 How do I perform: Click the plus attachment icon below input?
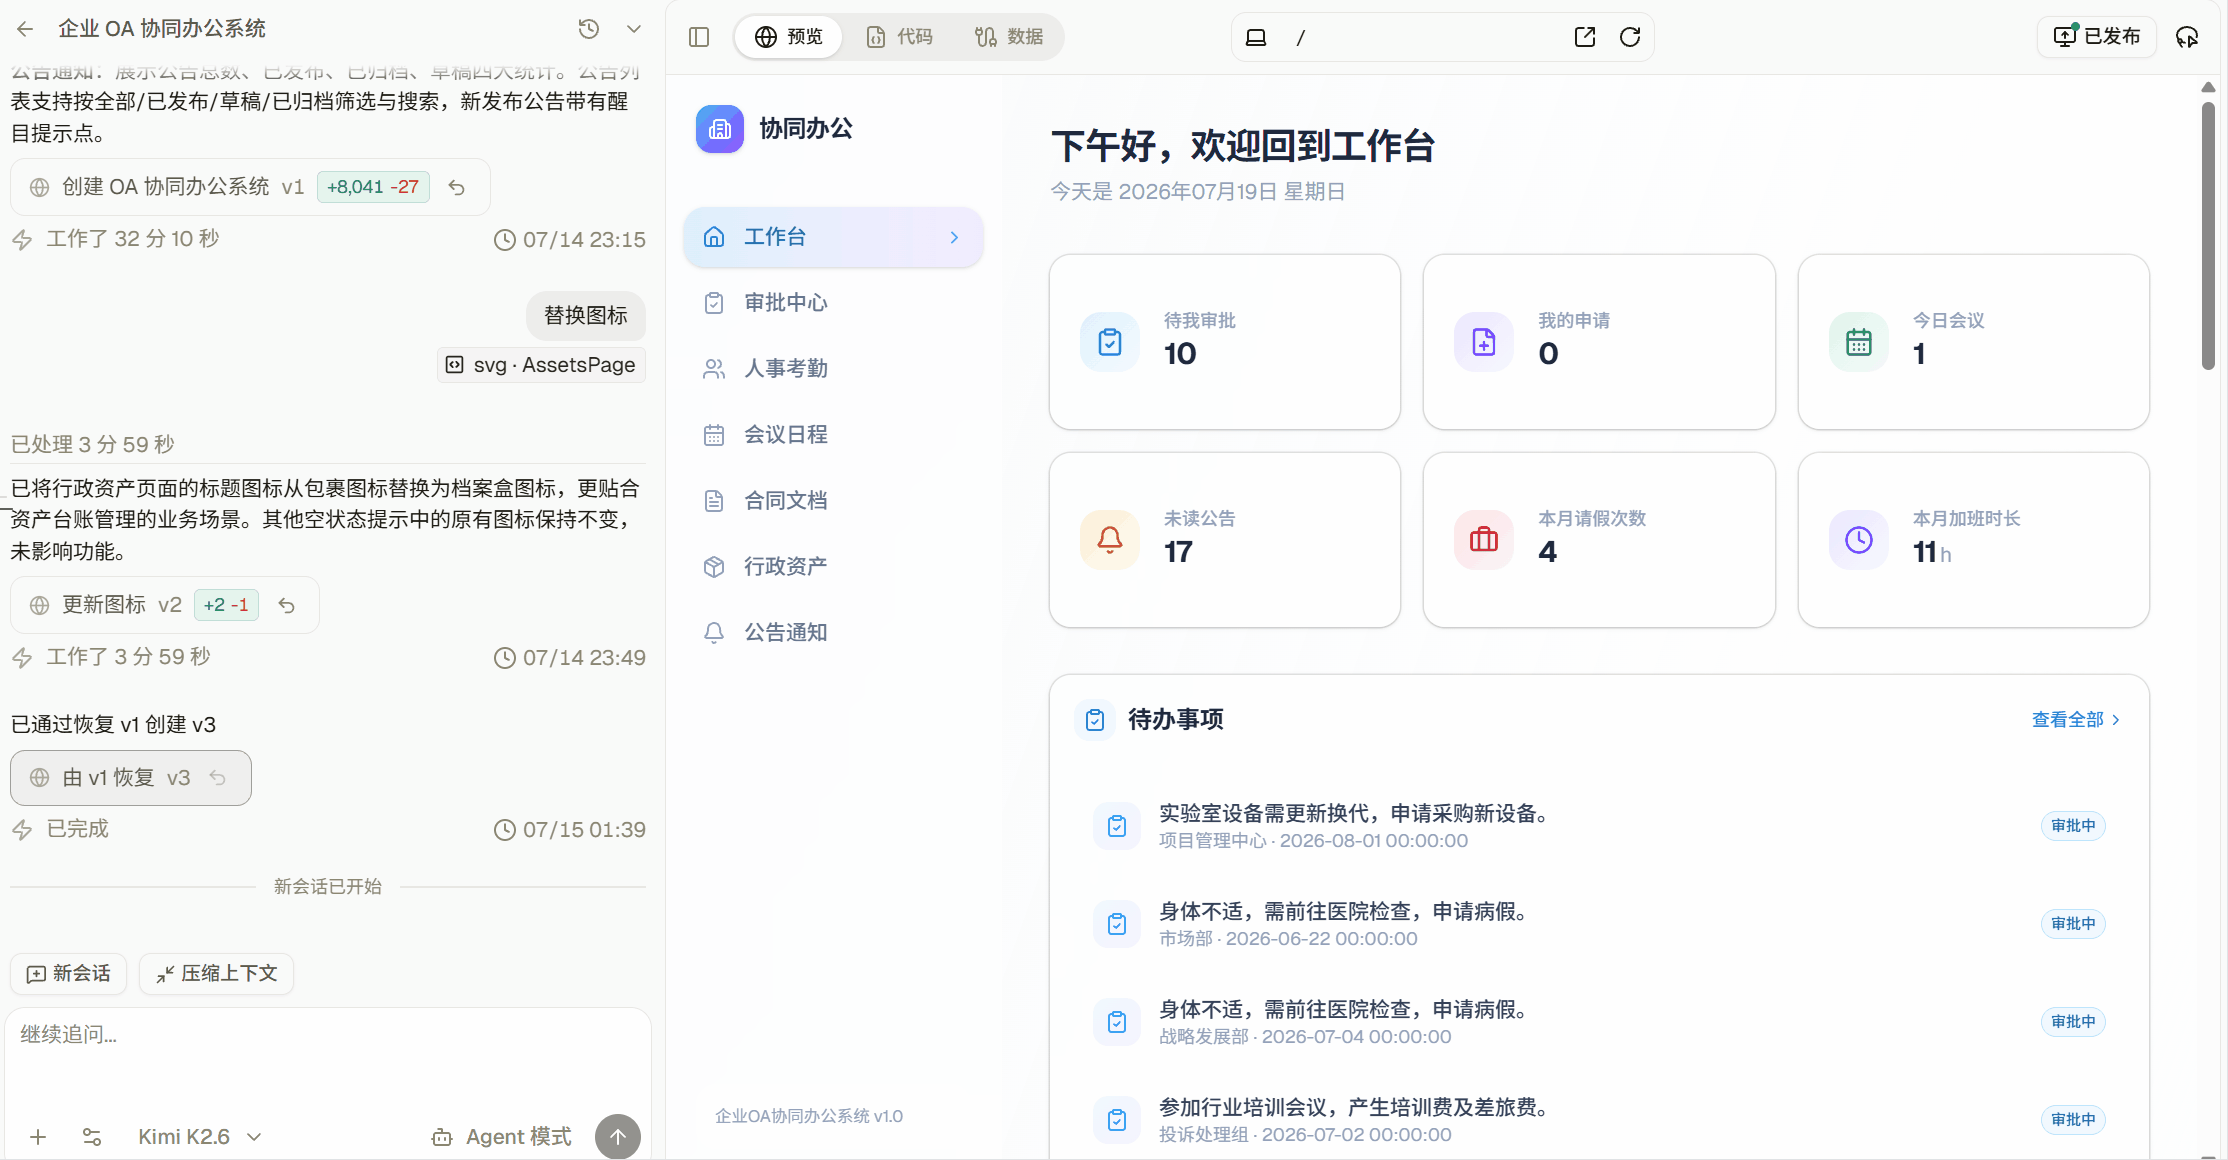[38, 1137]
